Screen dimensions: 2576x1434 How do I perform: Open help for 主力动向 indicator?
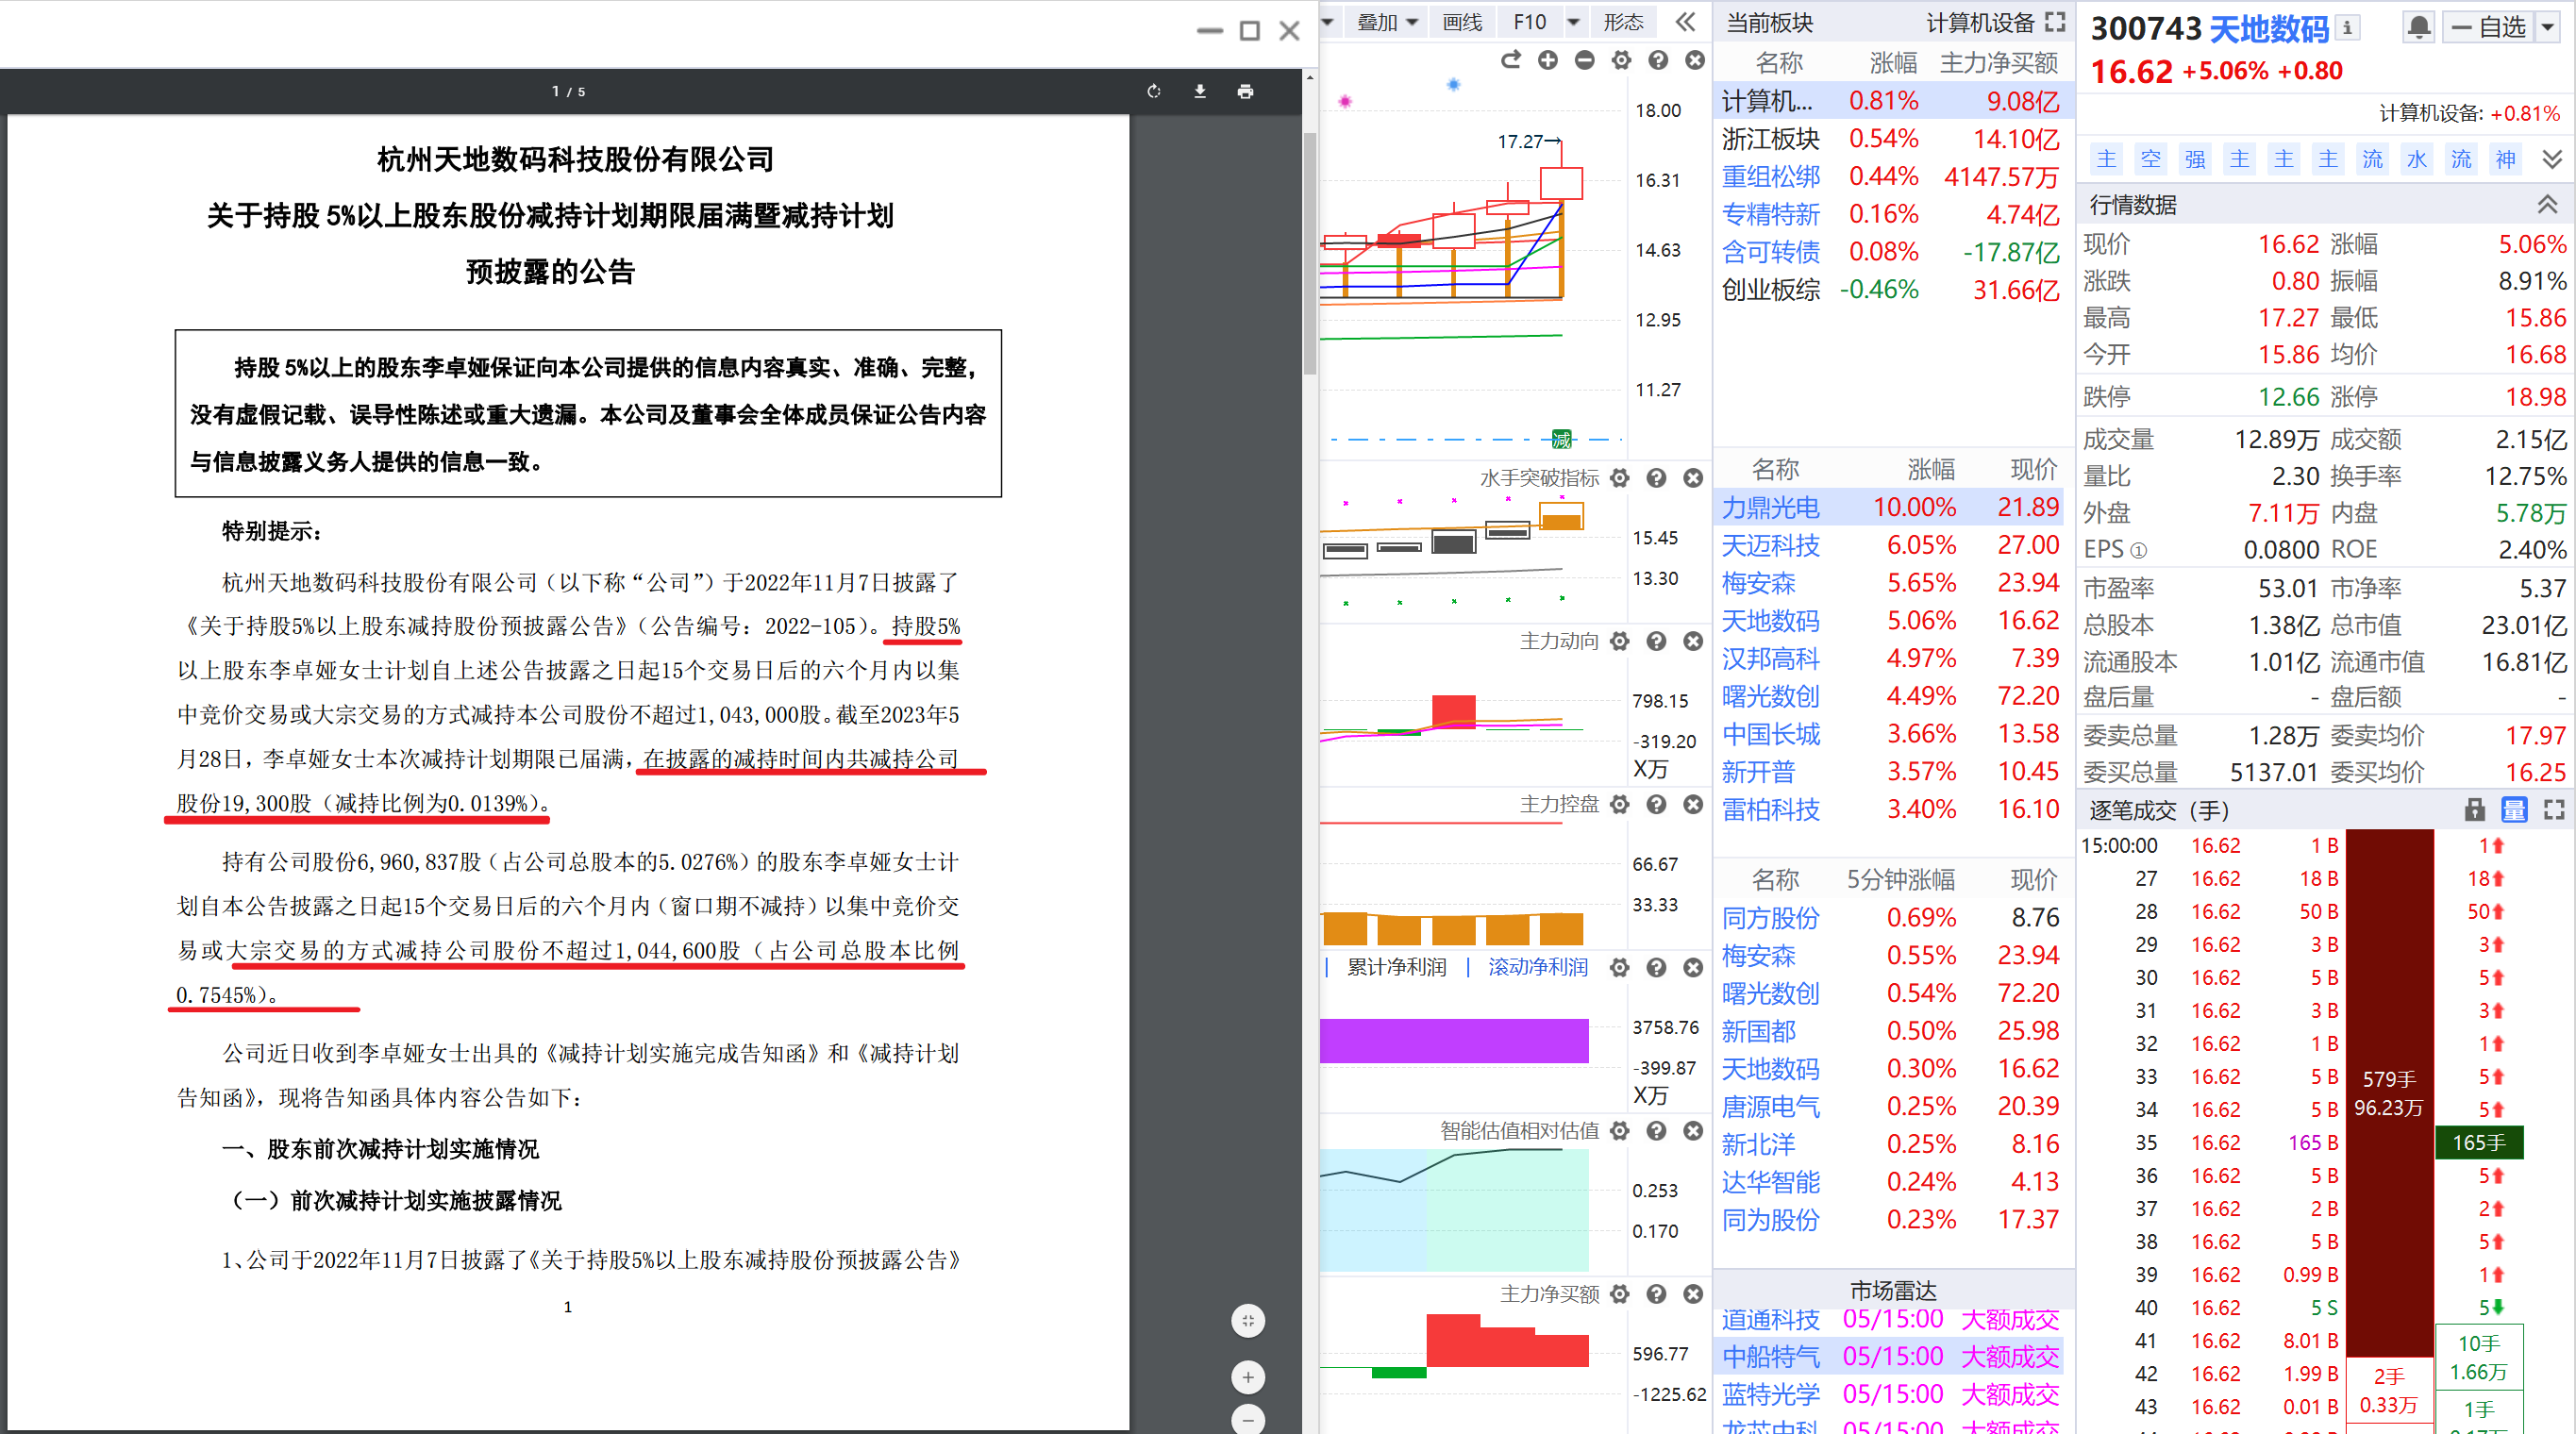pyautogui.click(x=1657, y=641)
